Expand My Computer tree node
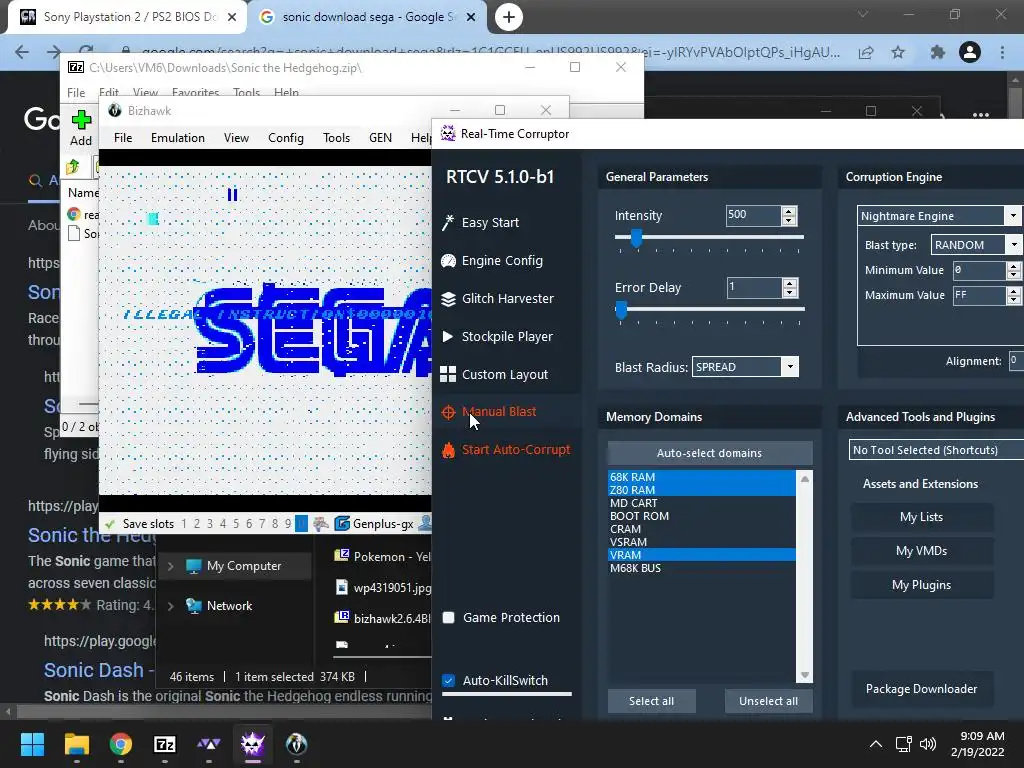Screen dimensions: 1024x768 pyautogui.click(x=170, y=566)
